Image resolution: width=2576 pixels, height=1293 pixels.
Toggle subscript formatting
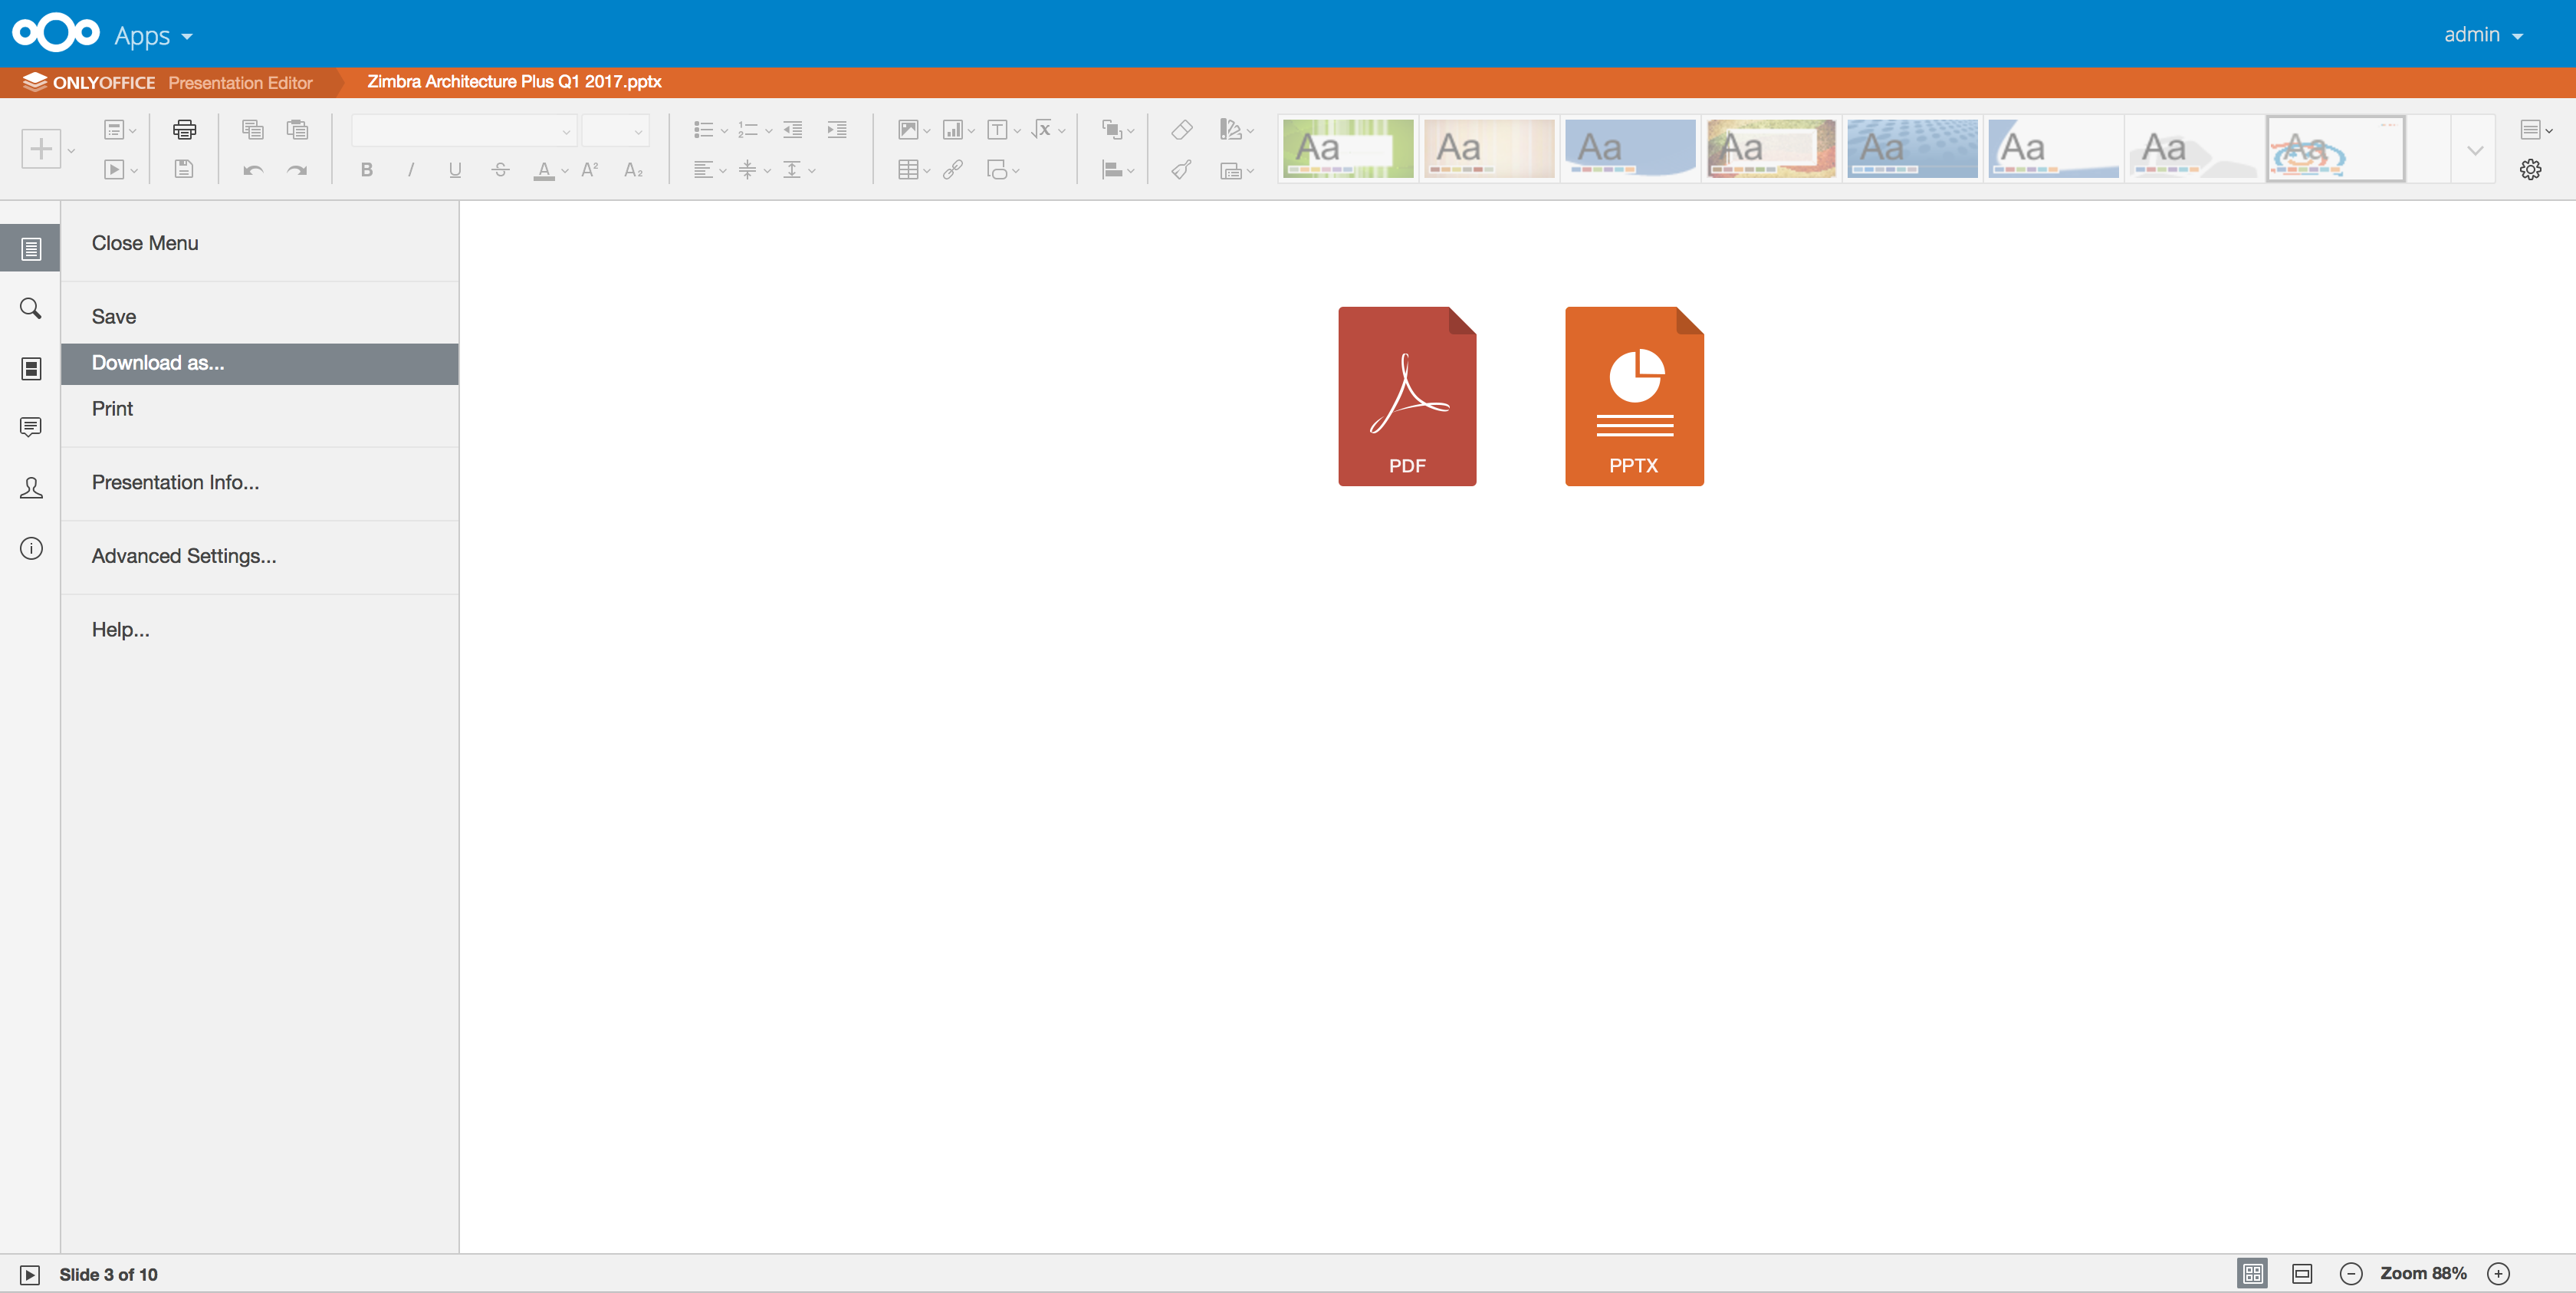coord(634,170)
